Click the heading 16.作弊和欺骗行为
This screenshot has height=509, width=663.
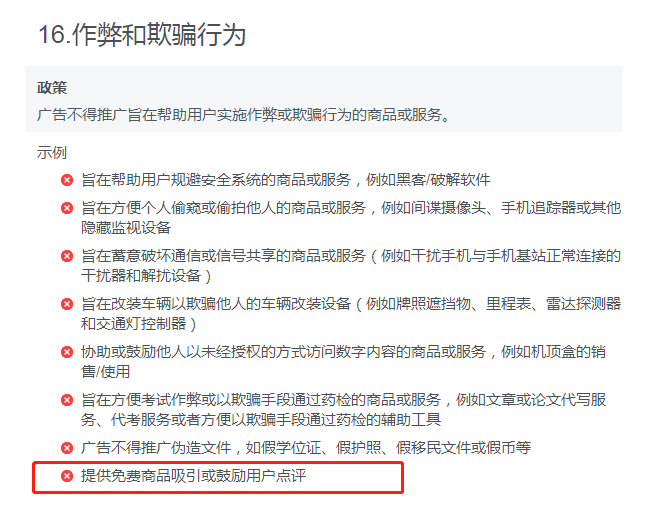point(142,34)
